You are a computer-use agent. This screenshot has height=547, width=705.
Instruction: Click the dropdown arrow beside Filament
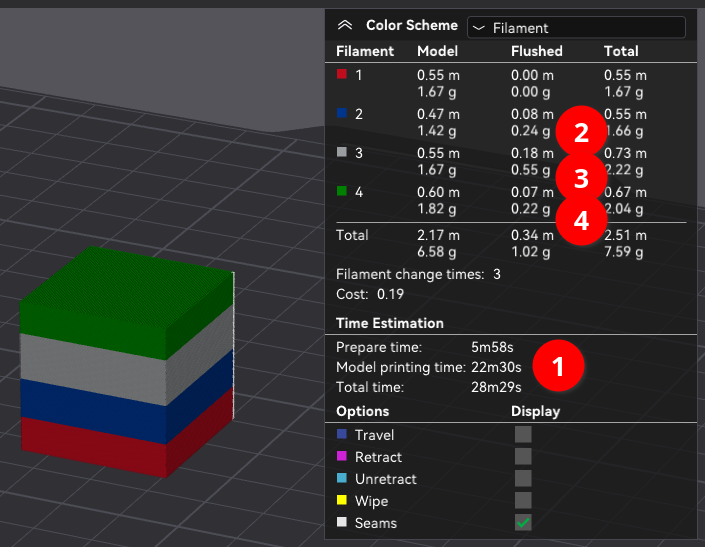coord(479,28)
